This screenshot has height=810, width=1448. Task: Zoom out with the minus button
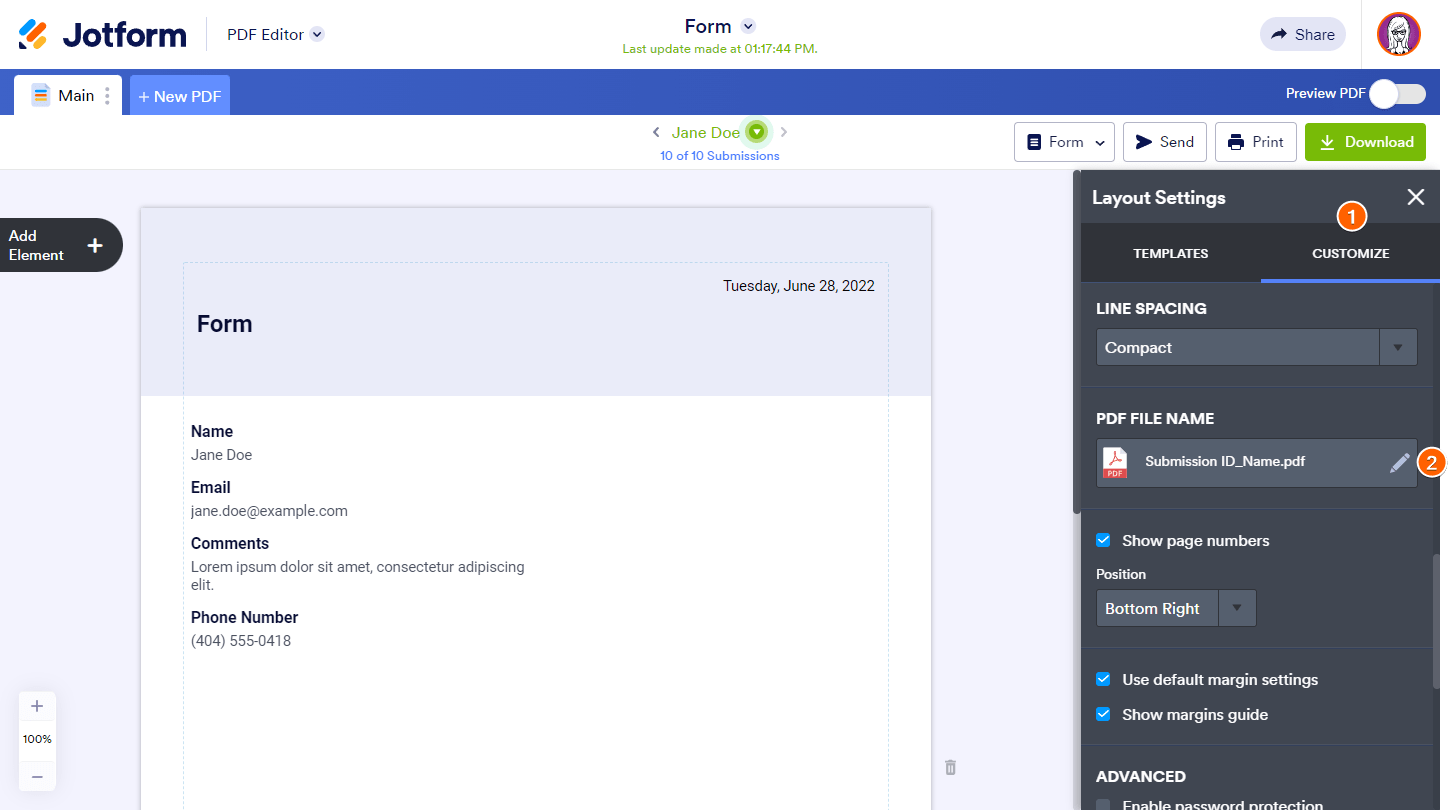click(x=37, y=776)
